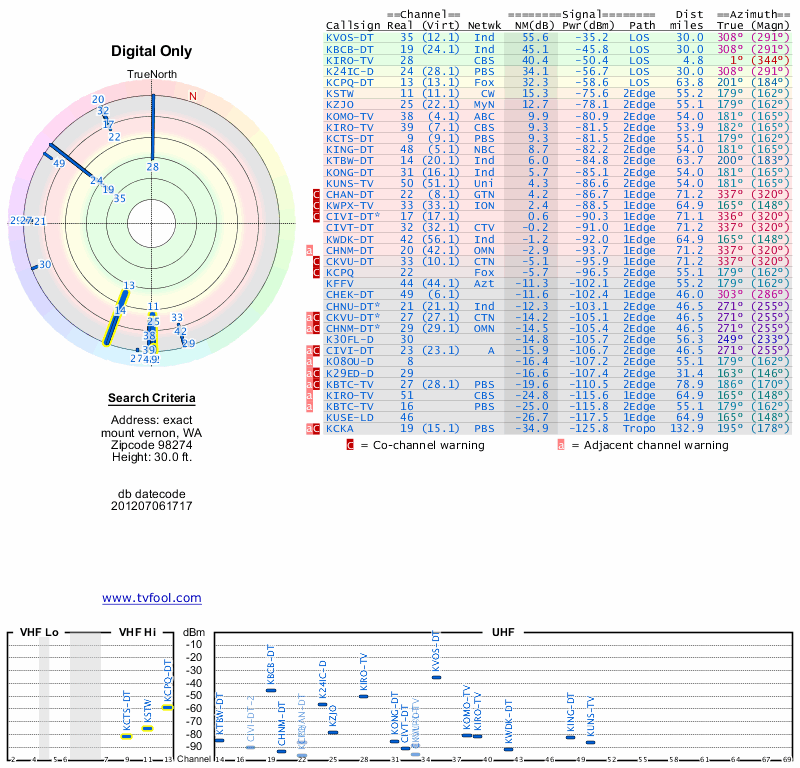Click the Search Criteria heading

[x=152, y=399]
